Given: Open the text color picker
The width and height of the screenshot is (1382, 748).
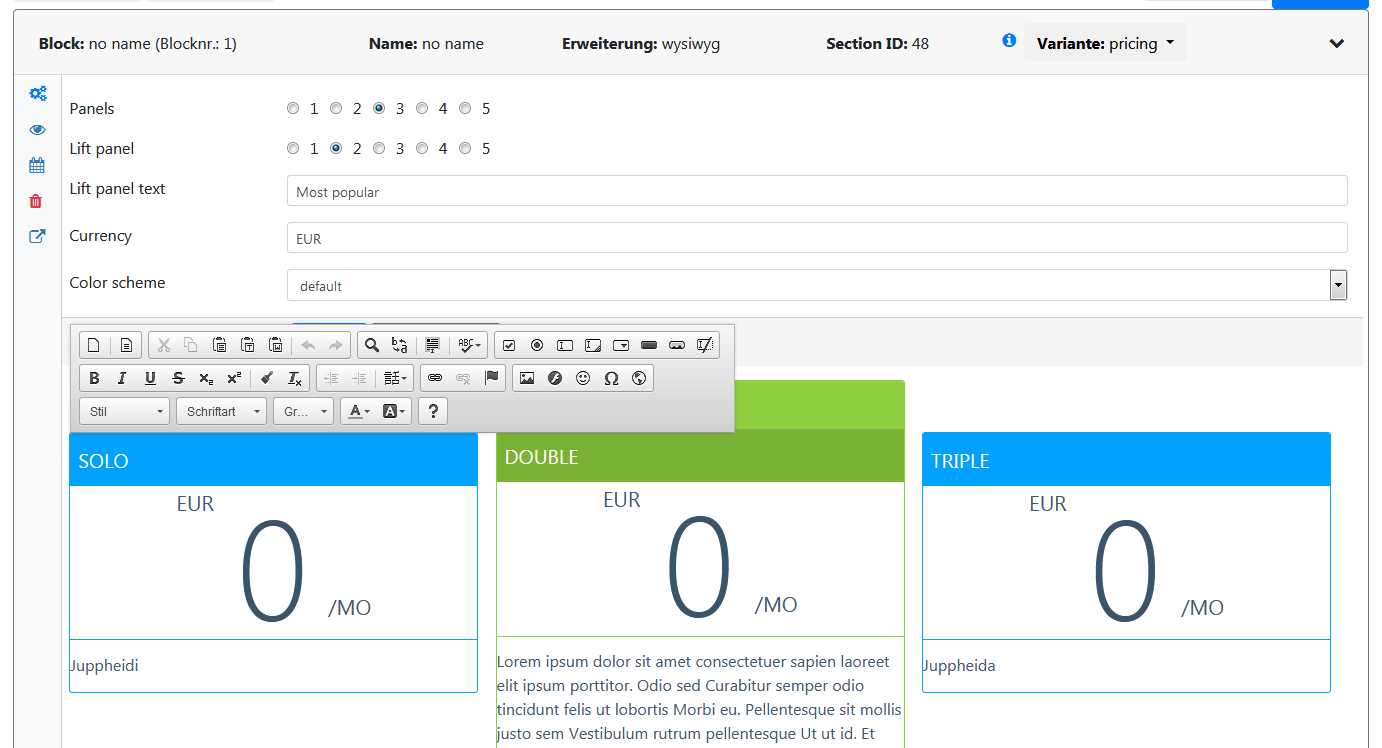Looking at the screenshot, I should tap(358, 411).
